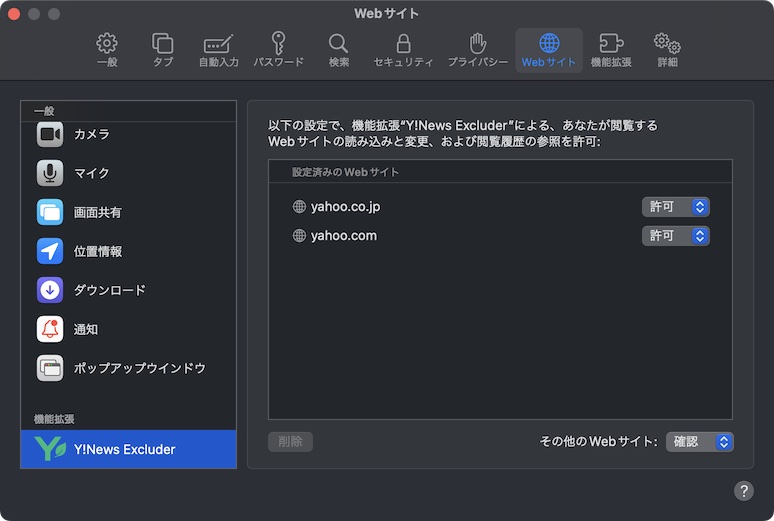Open the 一般 (General) preferences tab
This screenshot has height=521, width=774.
[107, 50]
